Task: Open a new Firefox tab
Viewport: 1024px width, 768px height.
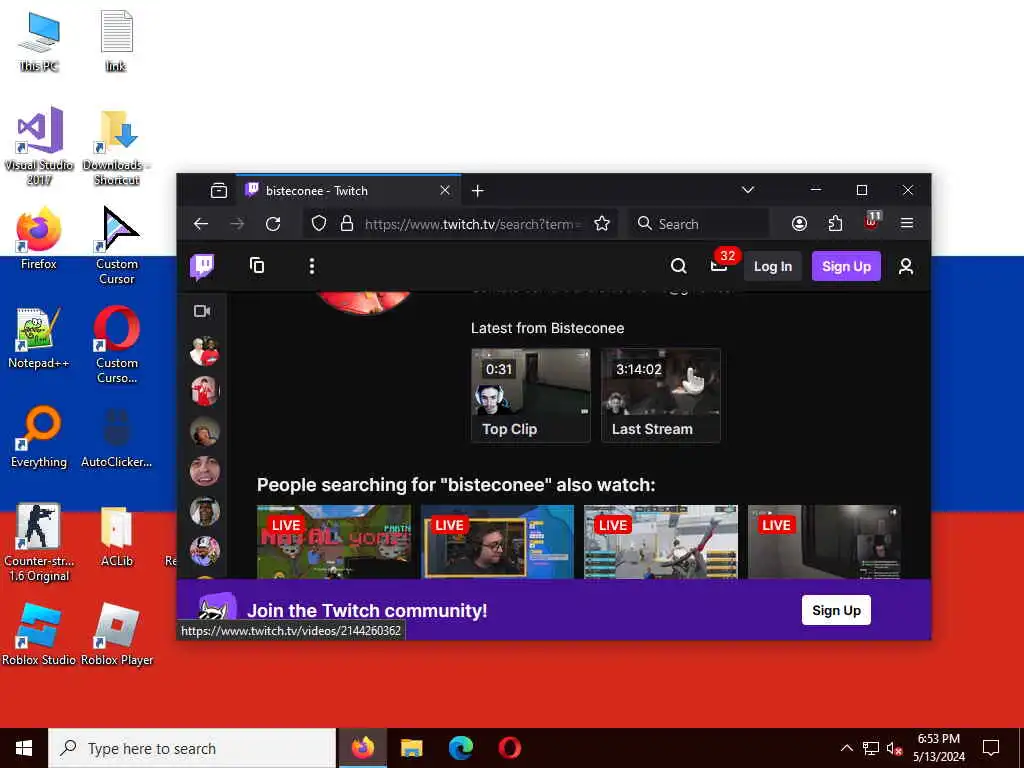Action: (x=477, y=191)
